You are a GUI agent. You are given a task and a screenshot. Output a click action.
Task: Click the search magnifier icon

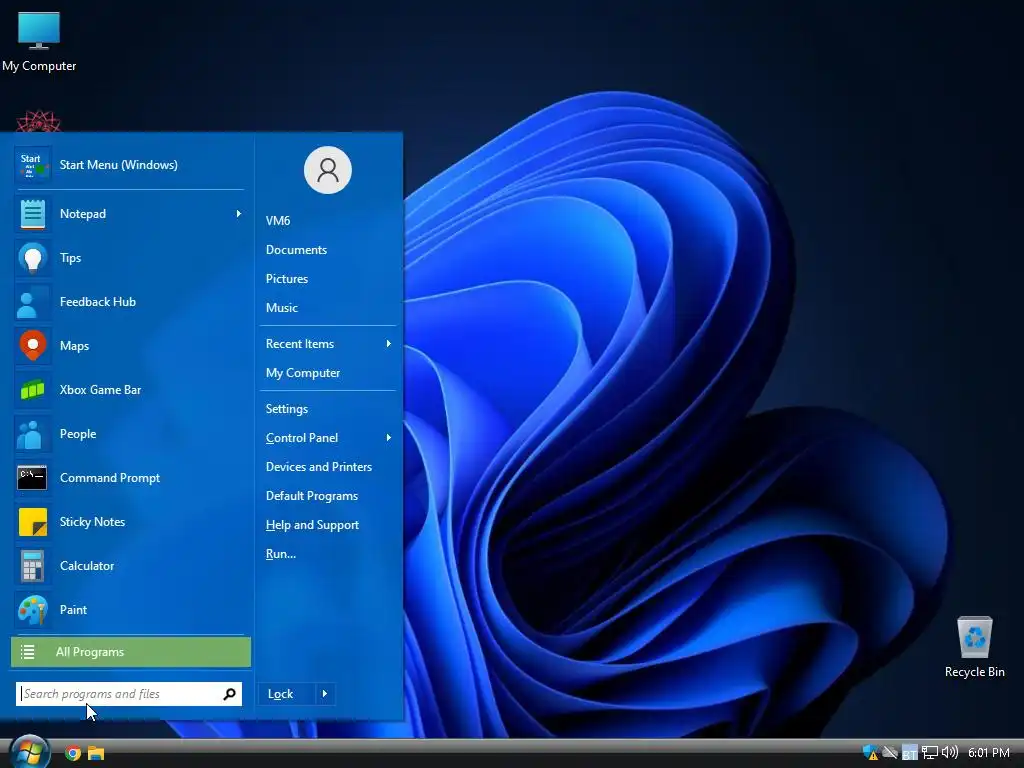pyautogui.click(x=229, y=694)
